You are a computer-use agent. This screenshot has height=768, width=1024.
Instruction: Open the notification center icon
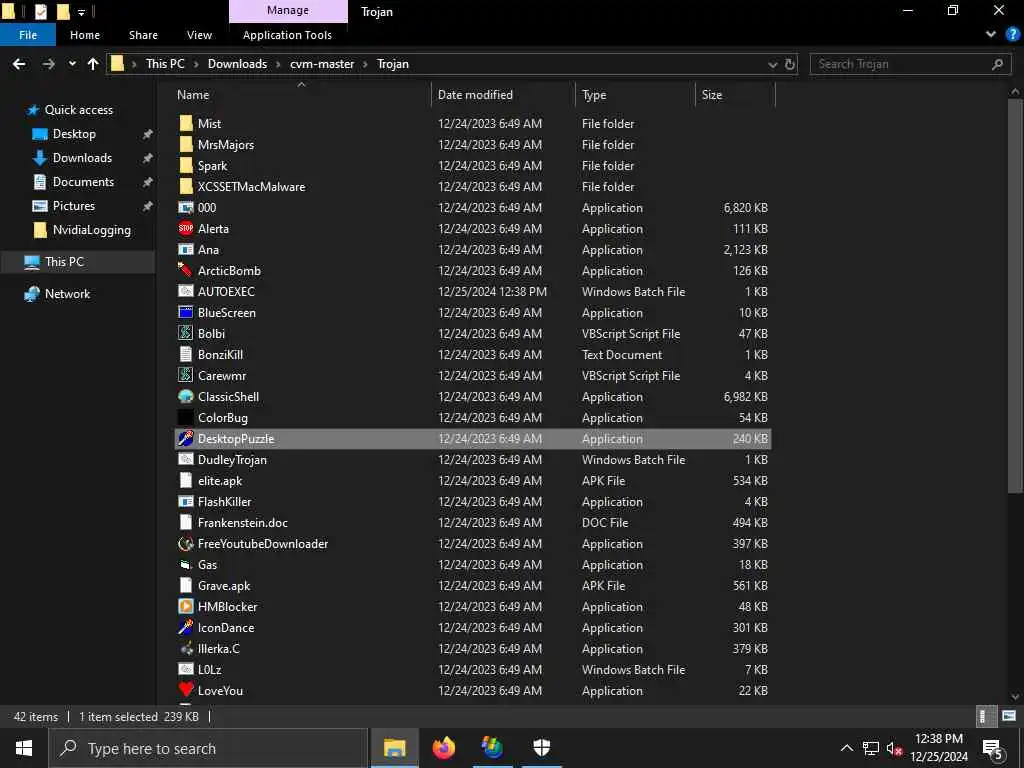[x=993, y=748]
